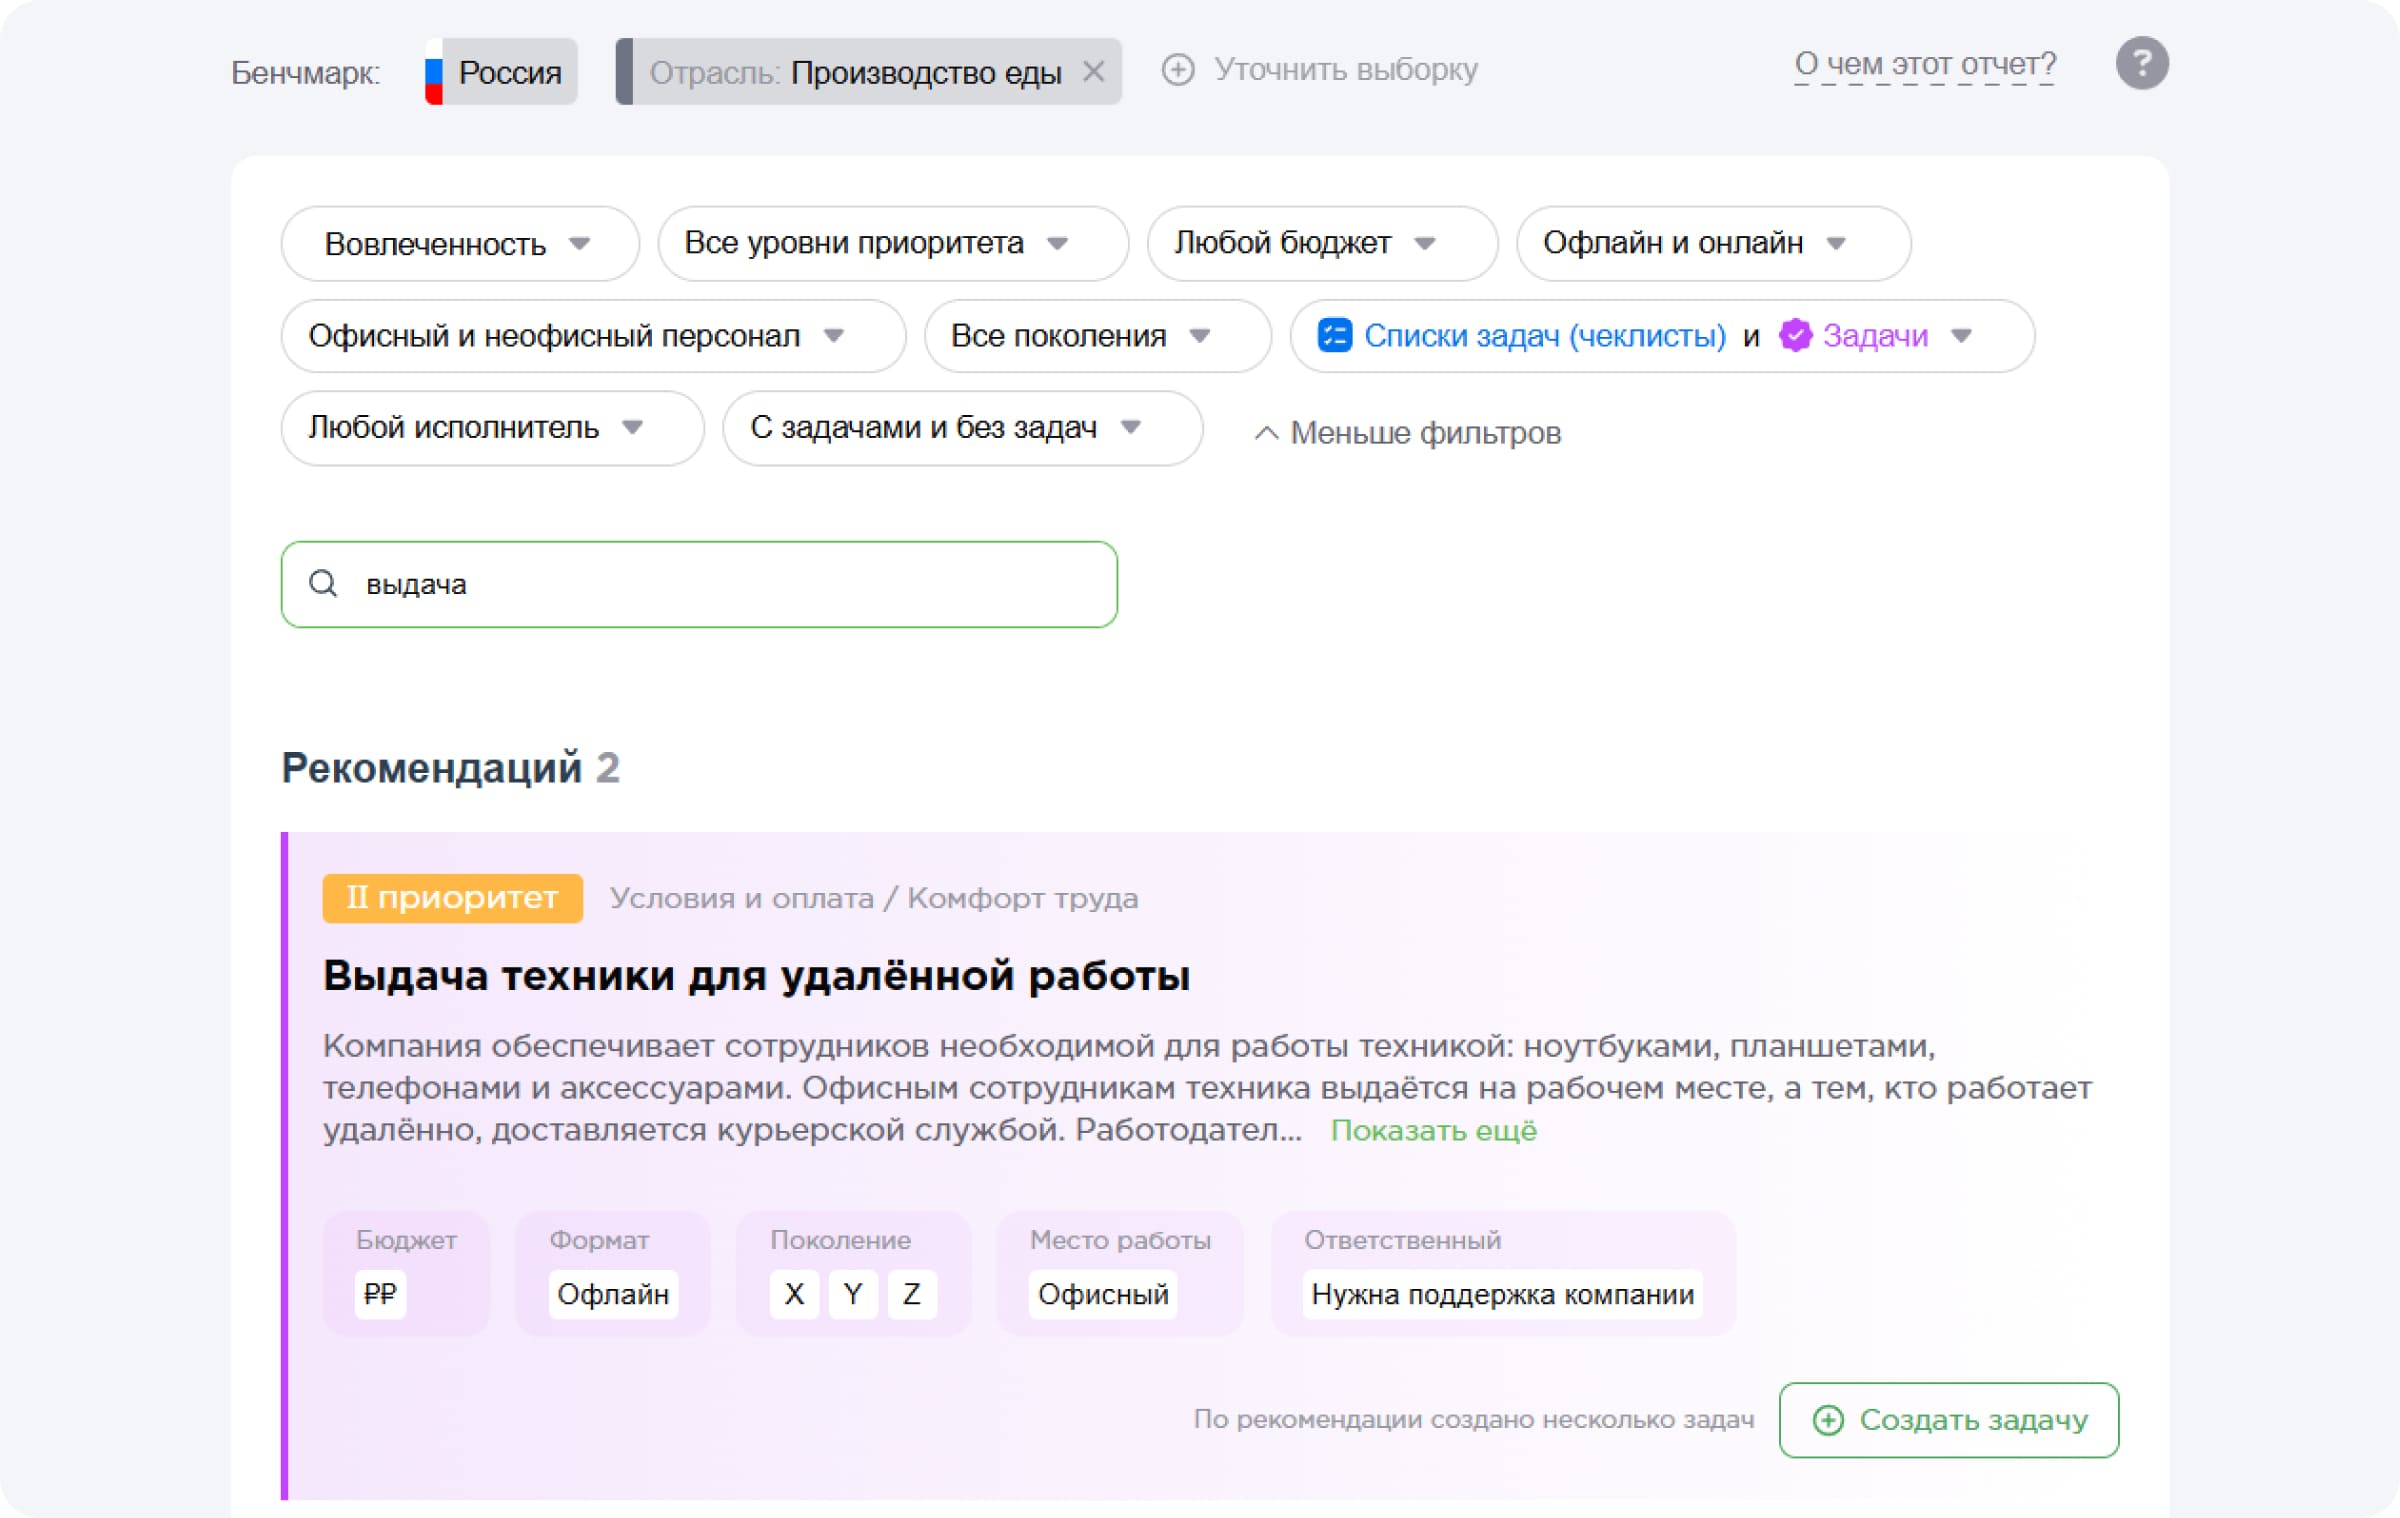The image size is (2400, 1518).
Task: Open the Все уровни приоритета dropdown
Action: [893, 243]
